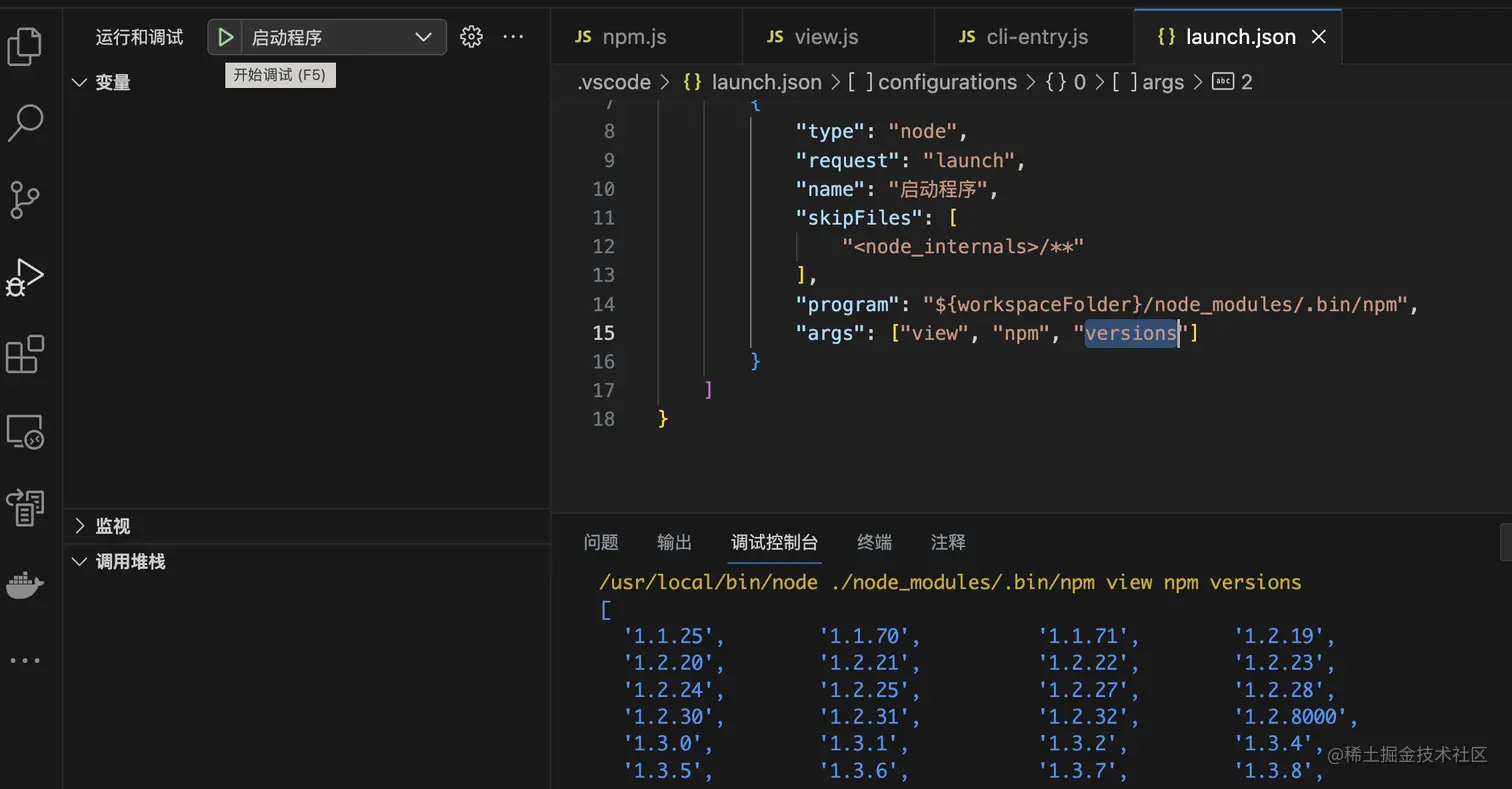Show additional views ellipsis in activity bar
This screenshot has width=1512, height=789.
point(25,660)
